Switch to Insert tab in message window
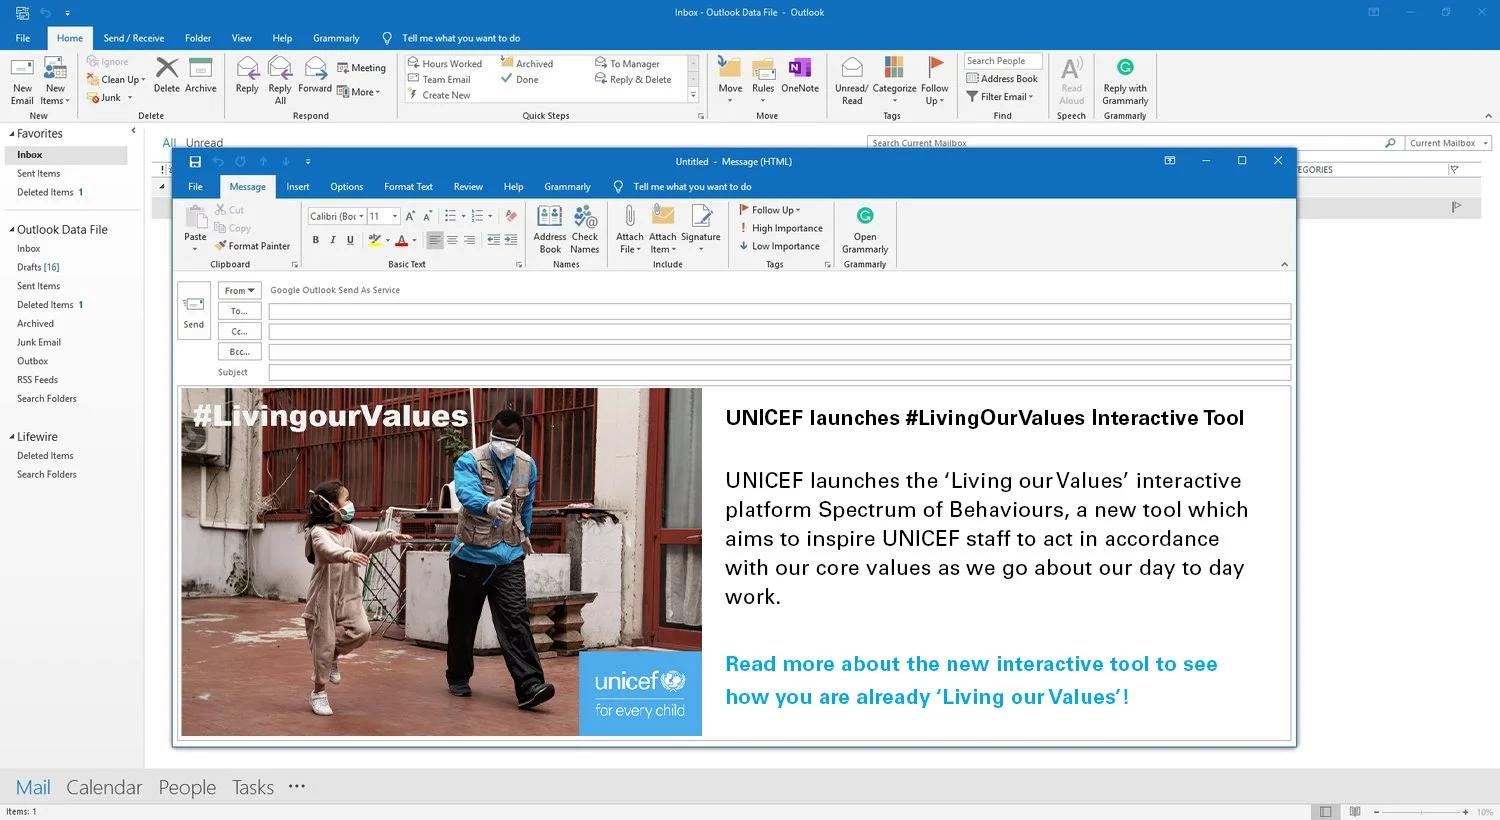Viewport: 1500px width, 820px height. coord(298,187)
